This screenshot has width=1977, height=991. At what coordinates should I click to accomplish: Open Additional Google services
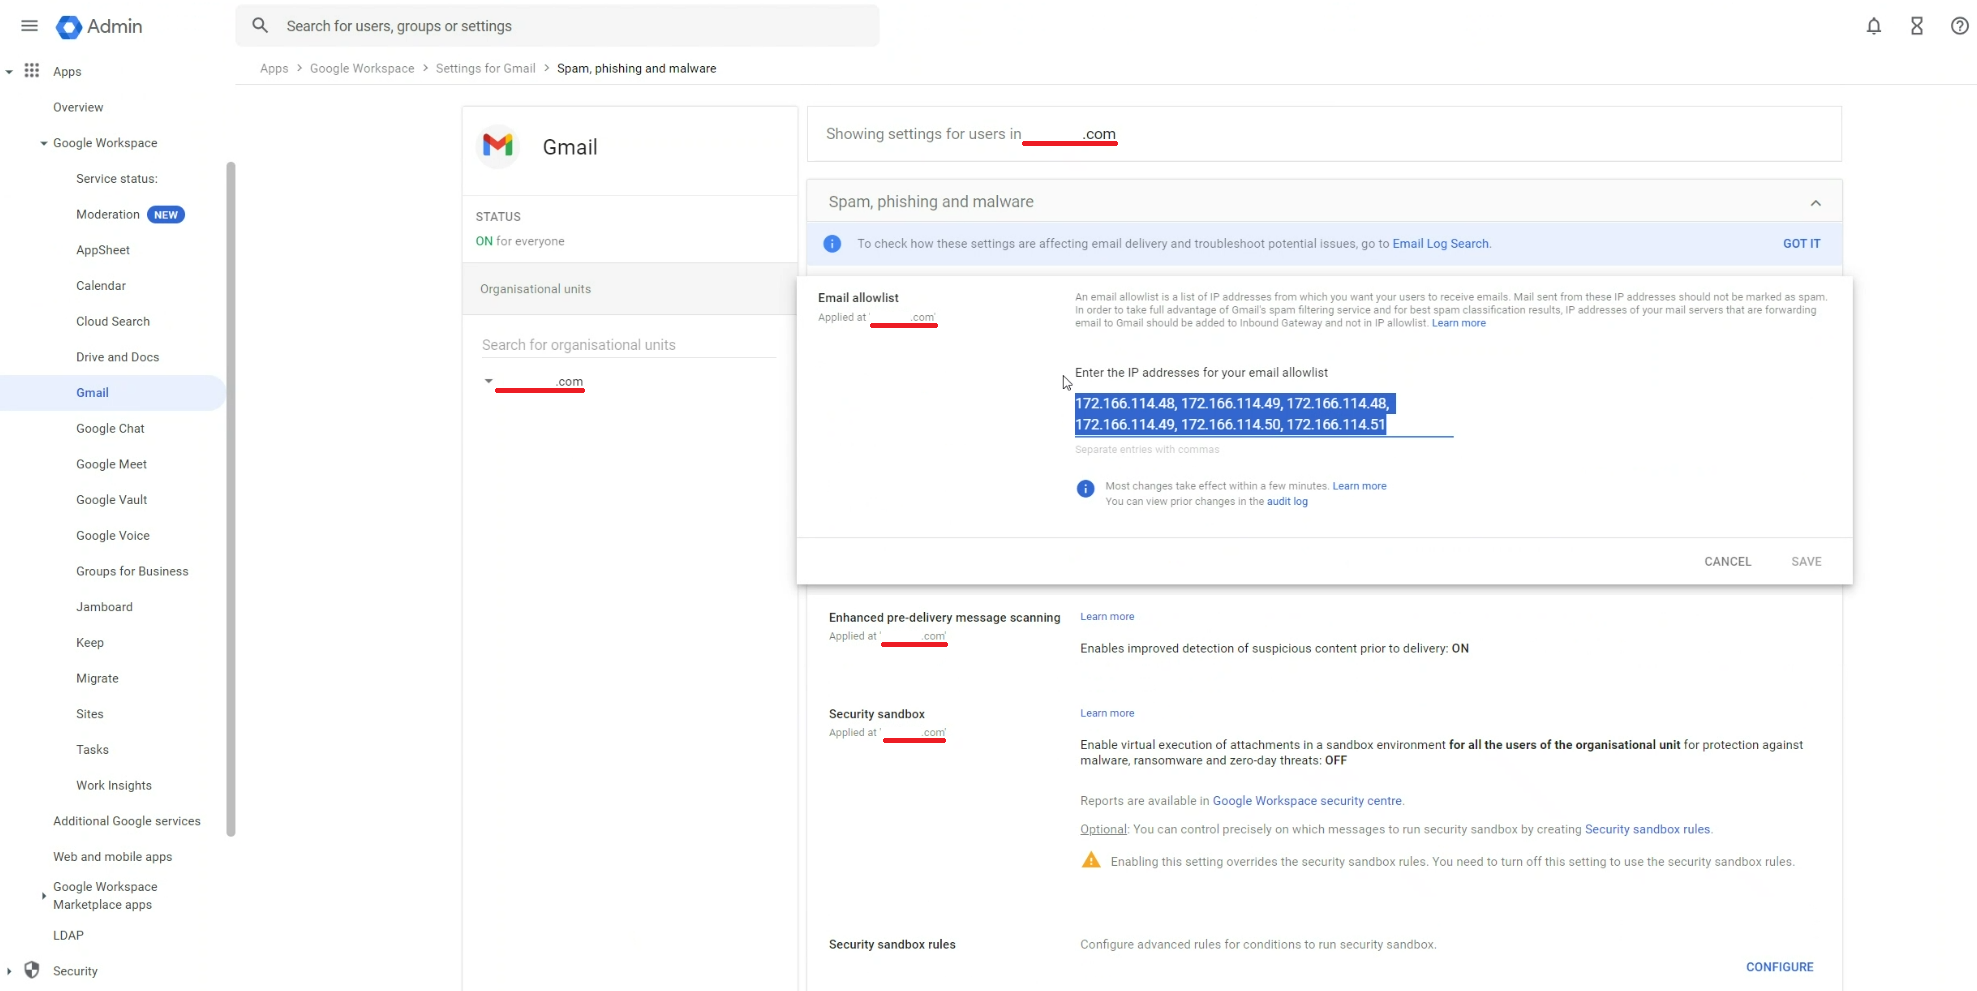click(127, 821)
